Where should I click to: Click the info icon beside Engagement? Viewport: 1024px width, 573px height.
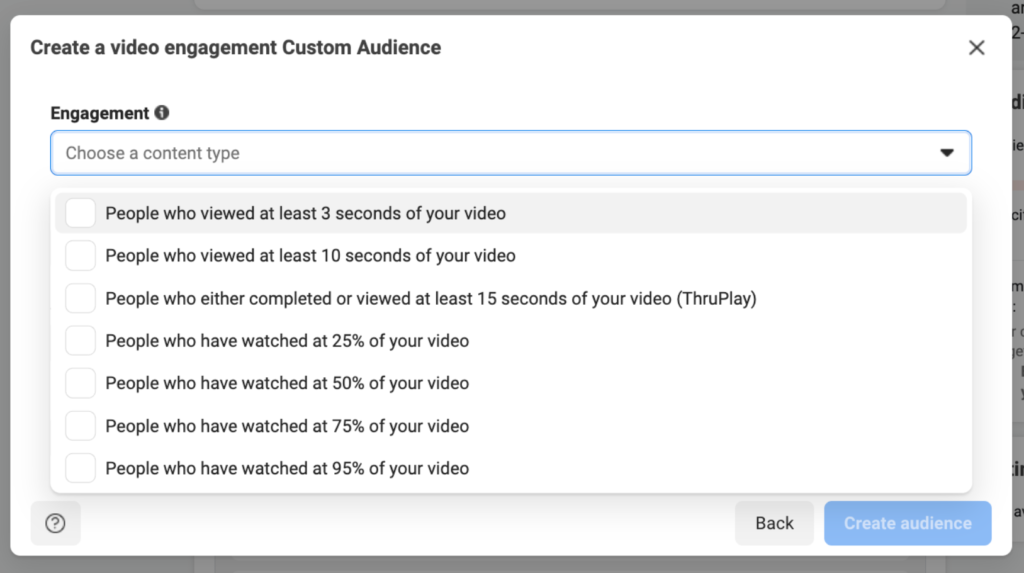click(x=162, y=113)
